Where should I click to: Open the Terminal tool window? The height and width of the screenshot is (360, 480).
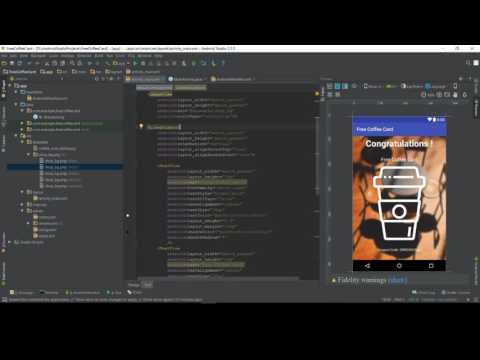(x=49, y=293)
